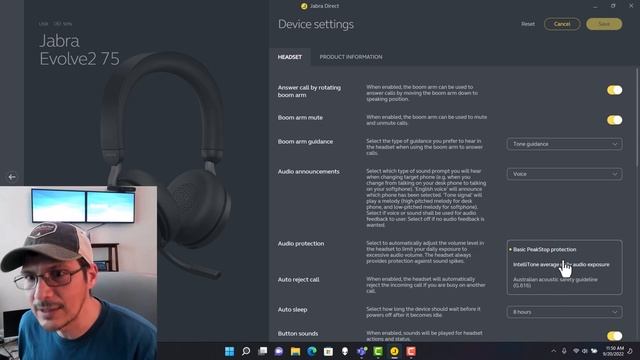Click the Device settings heading
Screen dimensions: 640x360
(316, 24)
